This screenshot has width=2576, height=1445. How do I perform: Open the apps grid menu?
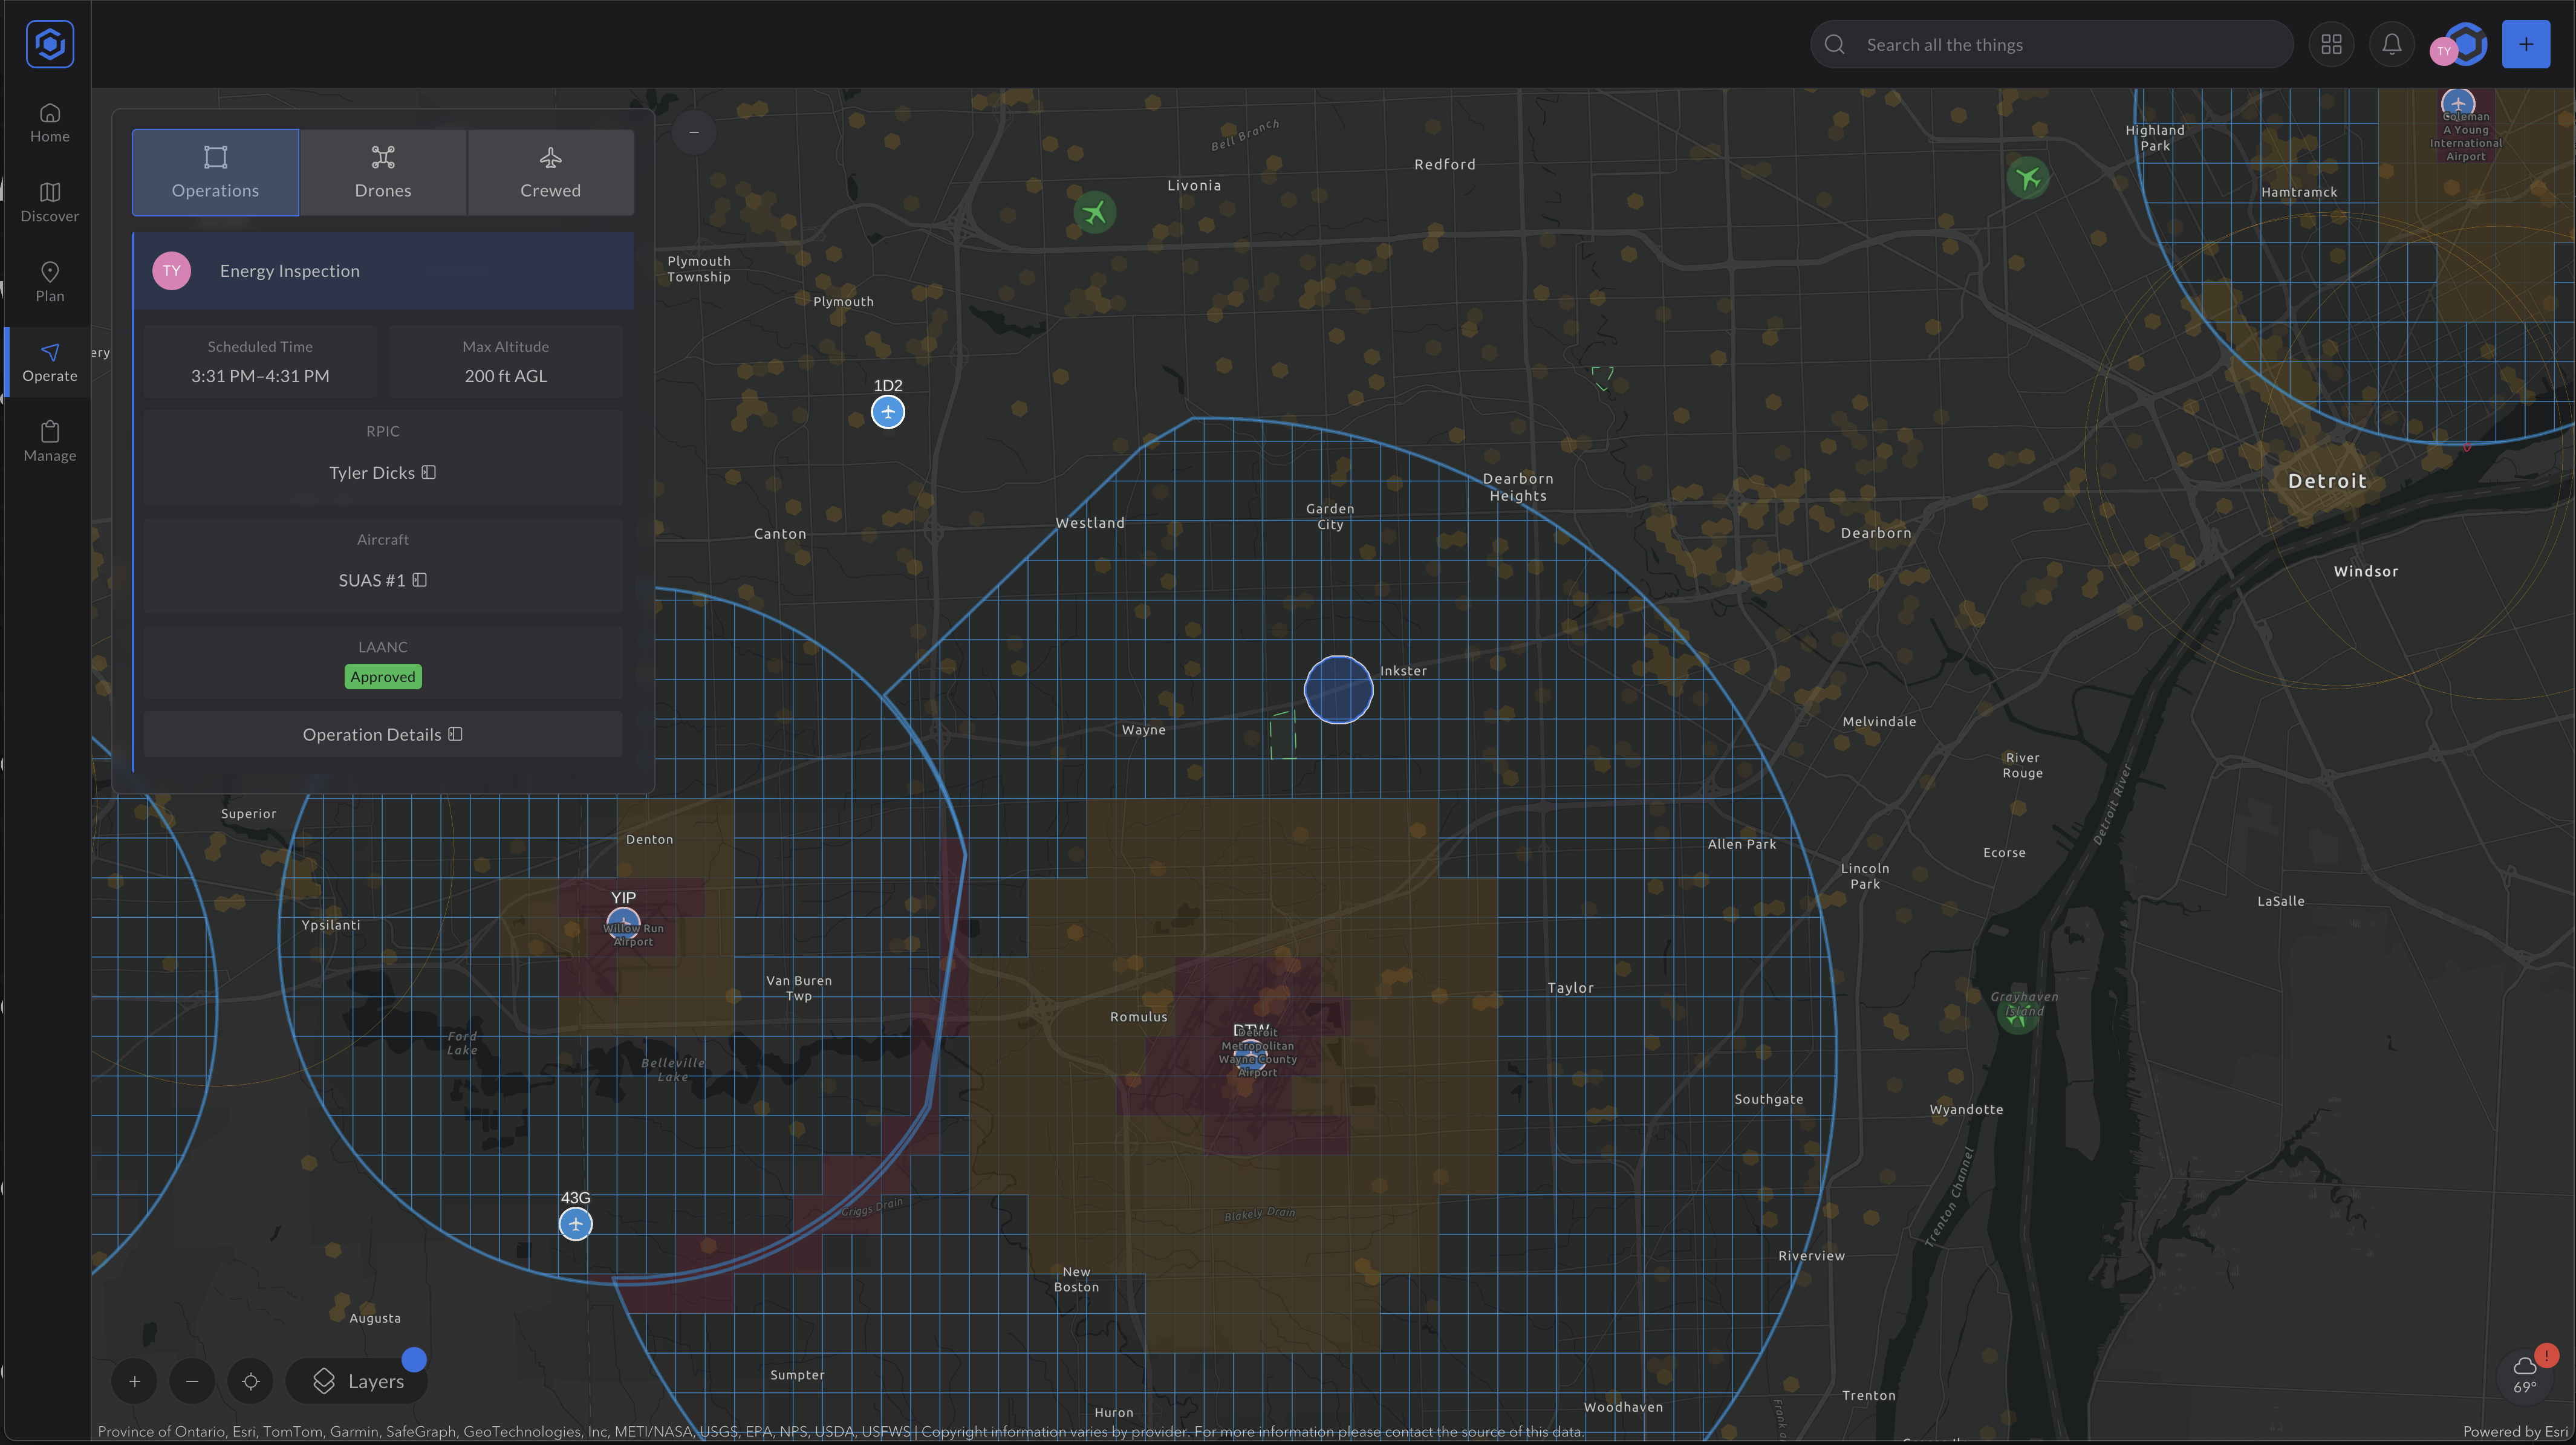pyautogui.click(x=2331, y=44)
